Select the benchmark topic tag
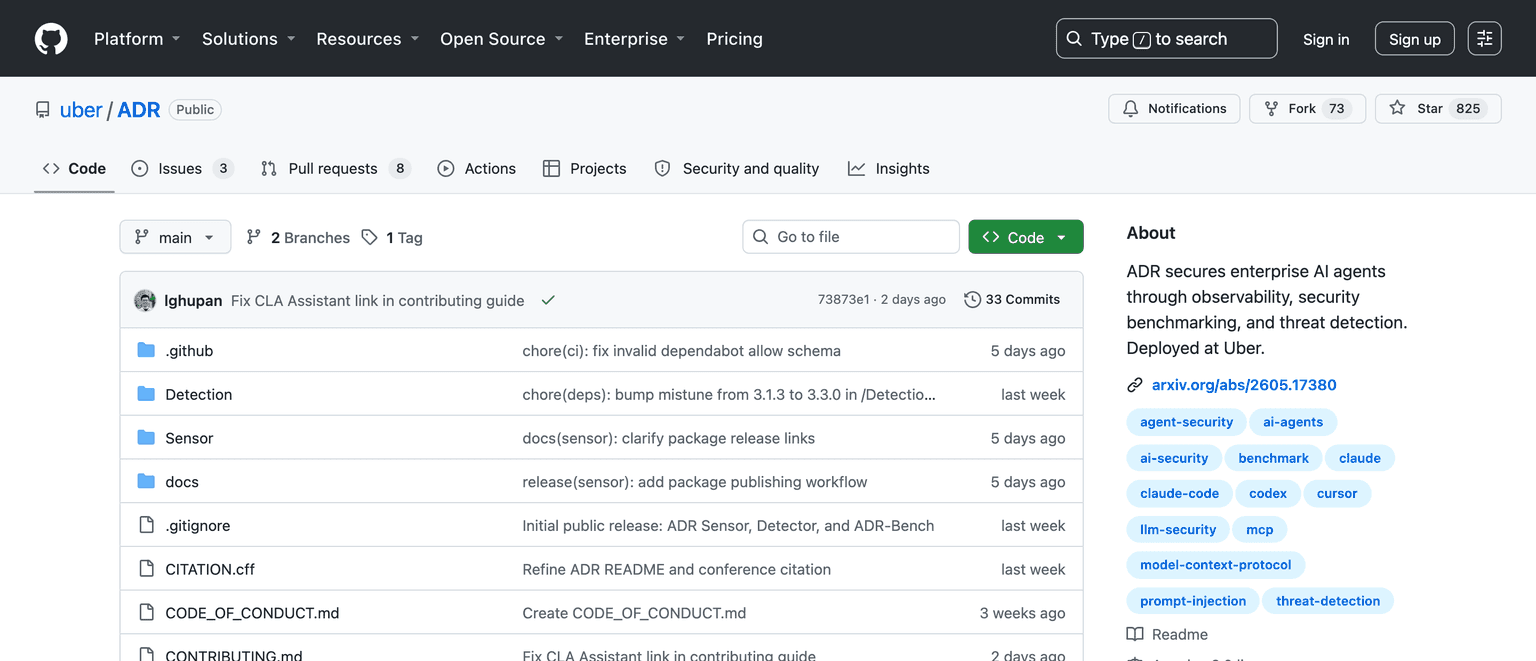Screen dimensions: 1536x661 [x=1273, y=458]
